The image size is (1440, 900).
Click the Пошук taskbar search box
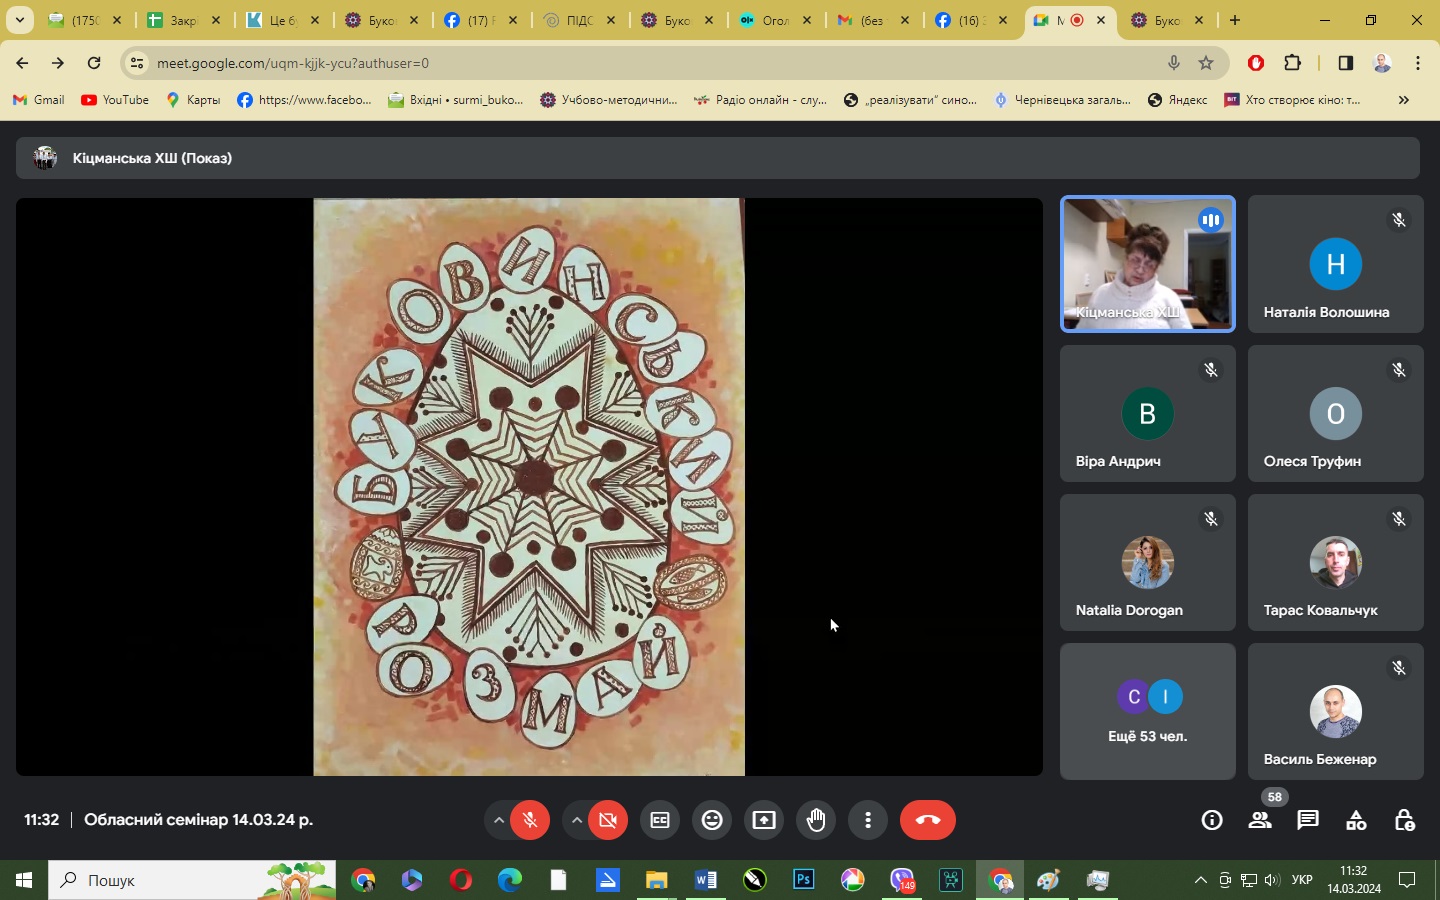click(x=192, y=880)
